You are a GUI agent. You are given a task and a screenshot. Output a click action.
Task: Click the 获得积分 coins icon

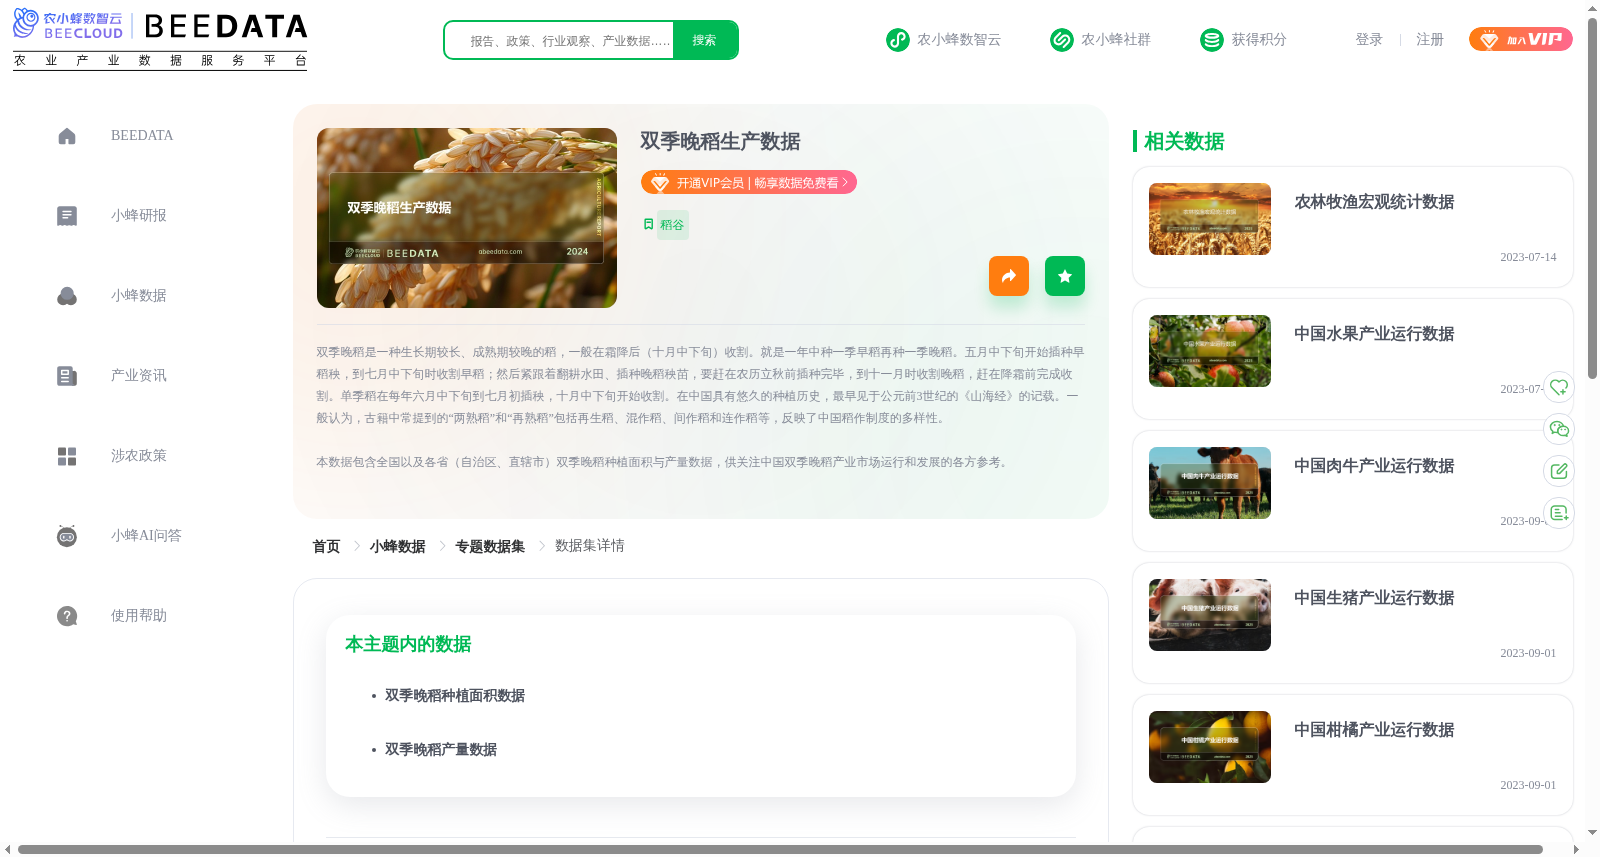(x=1211, y=40)
